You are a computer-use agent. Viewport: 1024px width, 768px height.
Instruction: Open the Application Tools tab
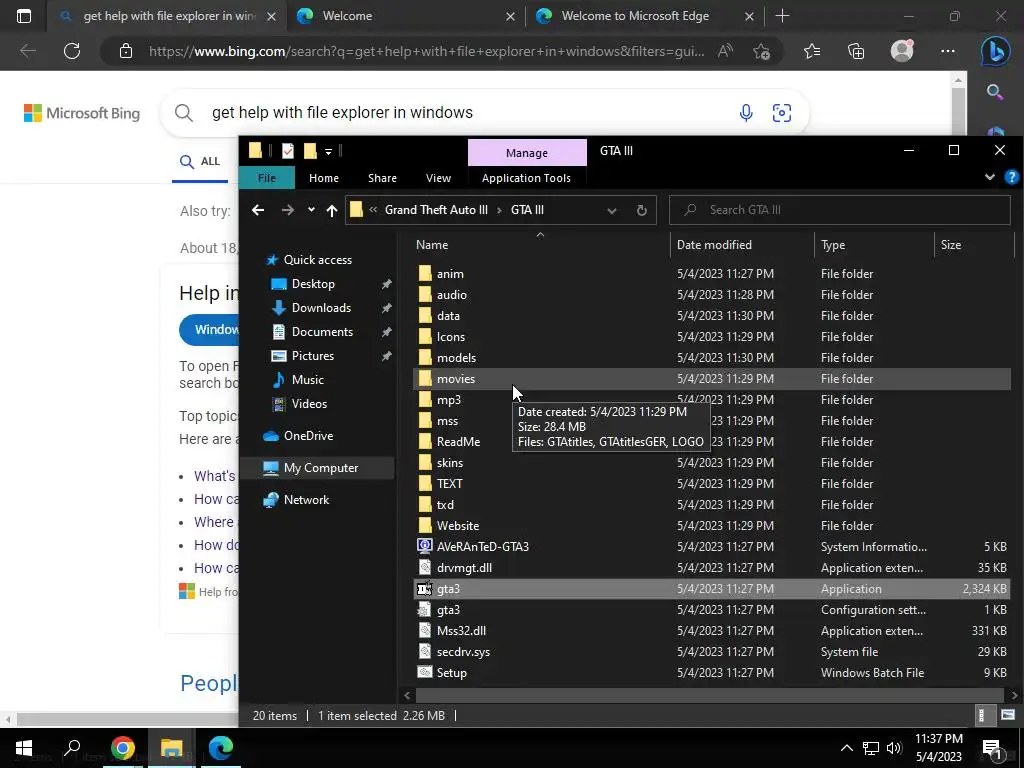tap(526, 178)
